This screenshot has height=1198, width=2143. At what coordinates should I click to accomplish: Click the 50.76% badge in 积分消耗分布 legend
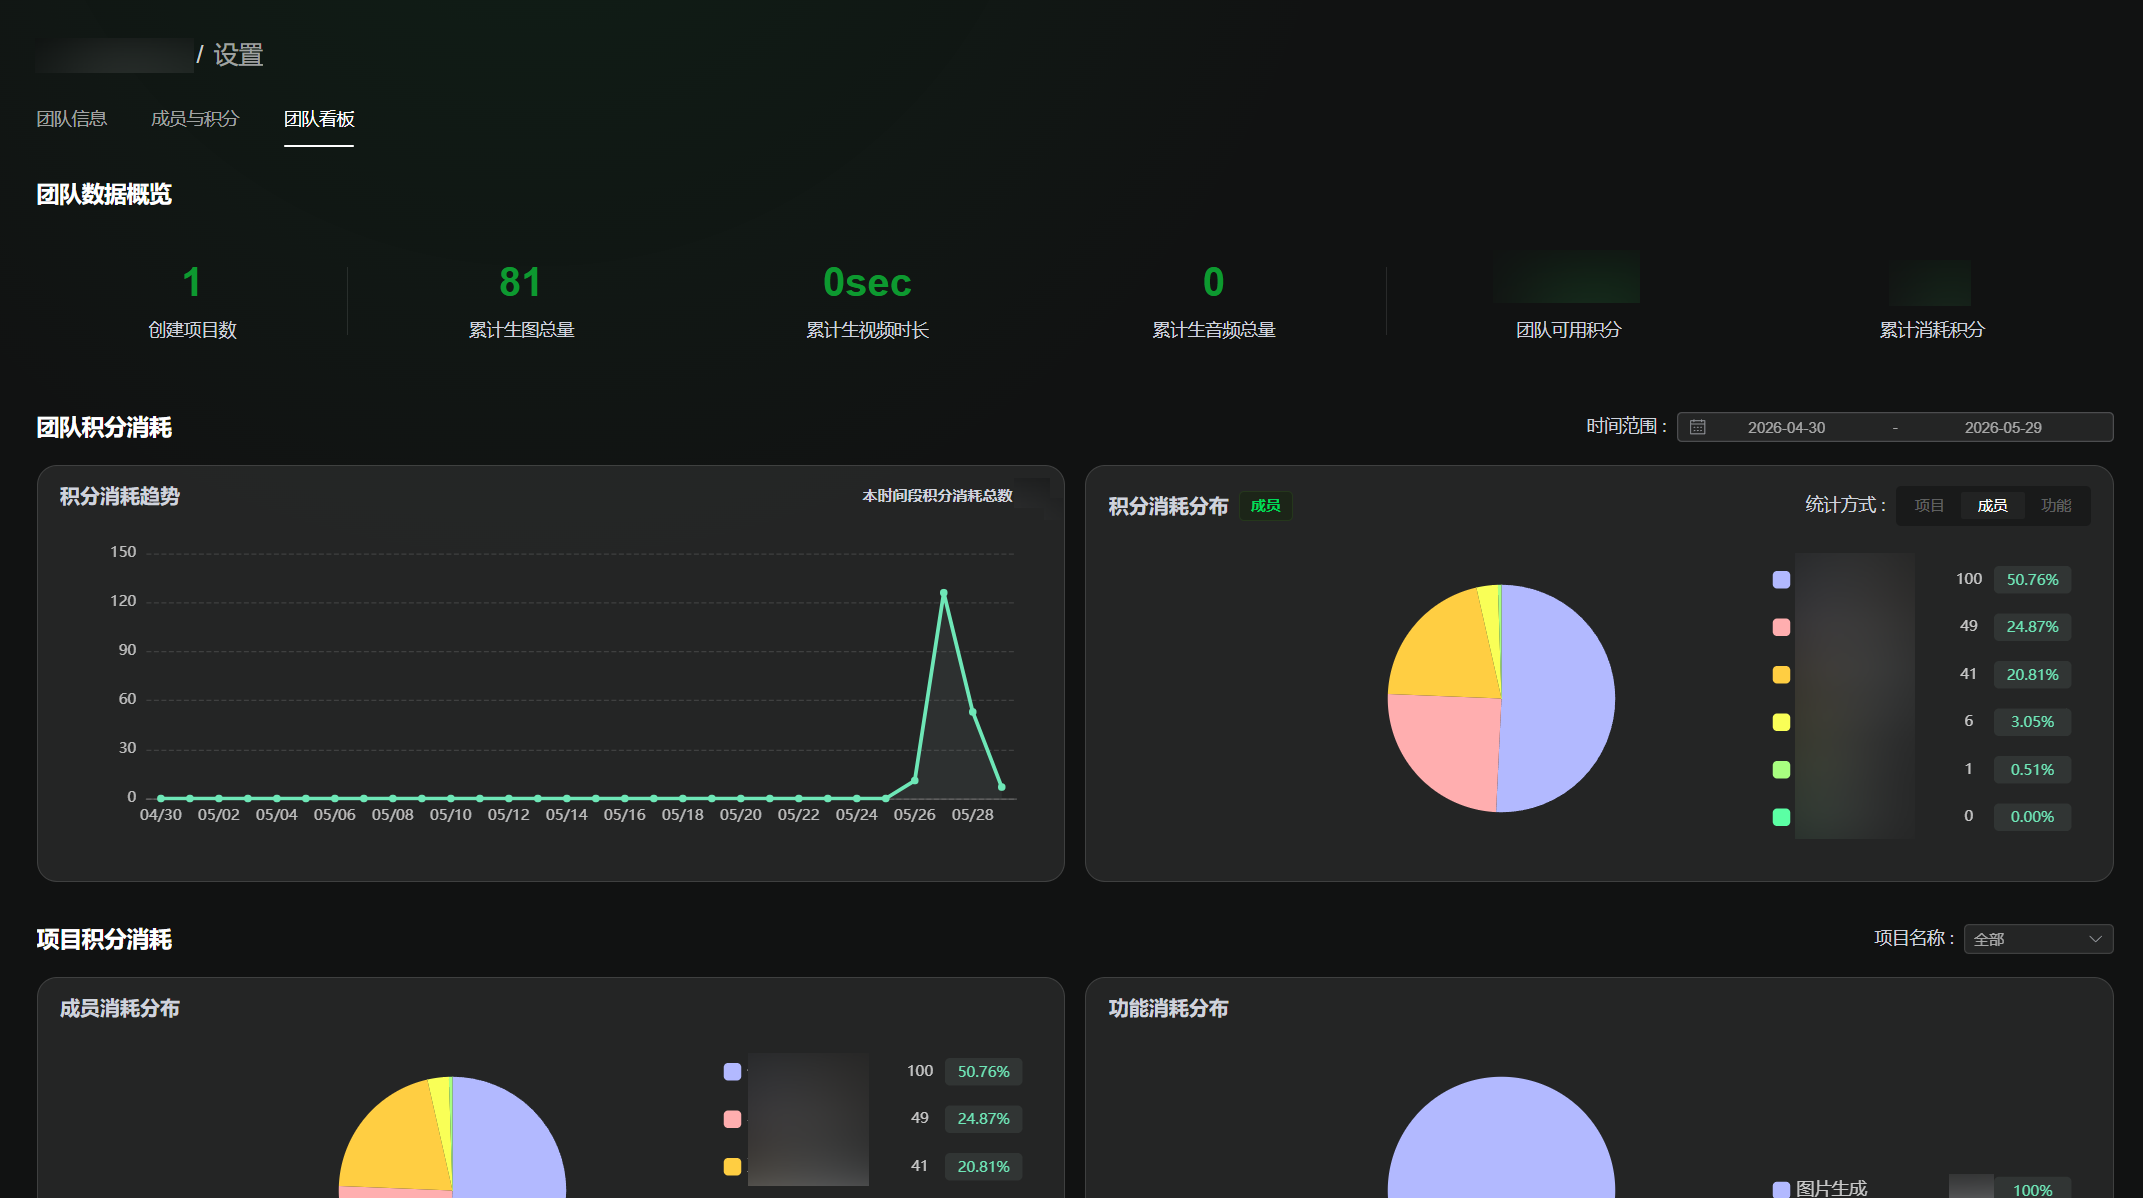click(x=2032, y=580)
